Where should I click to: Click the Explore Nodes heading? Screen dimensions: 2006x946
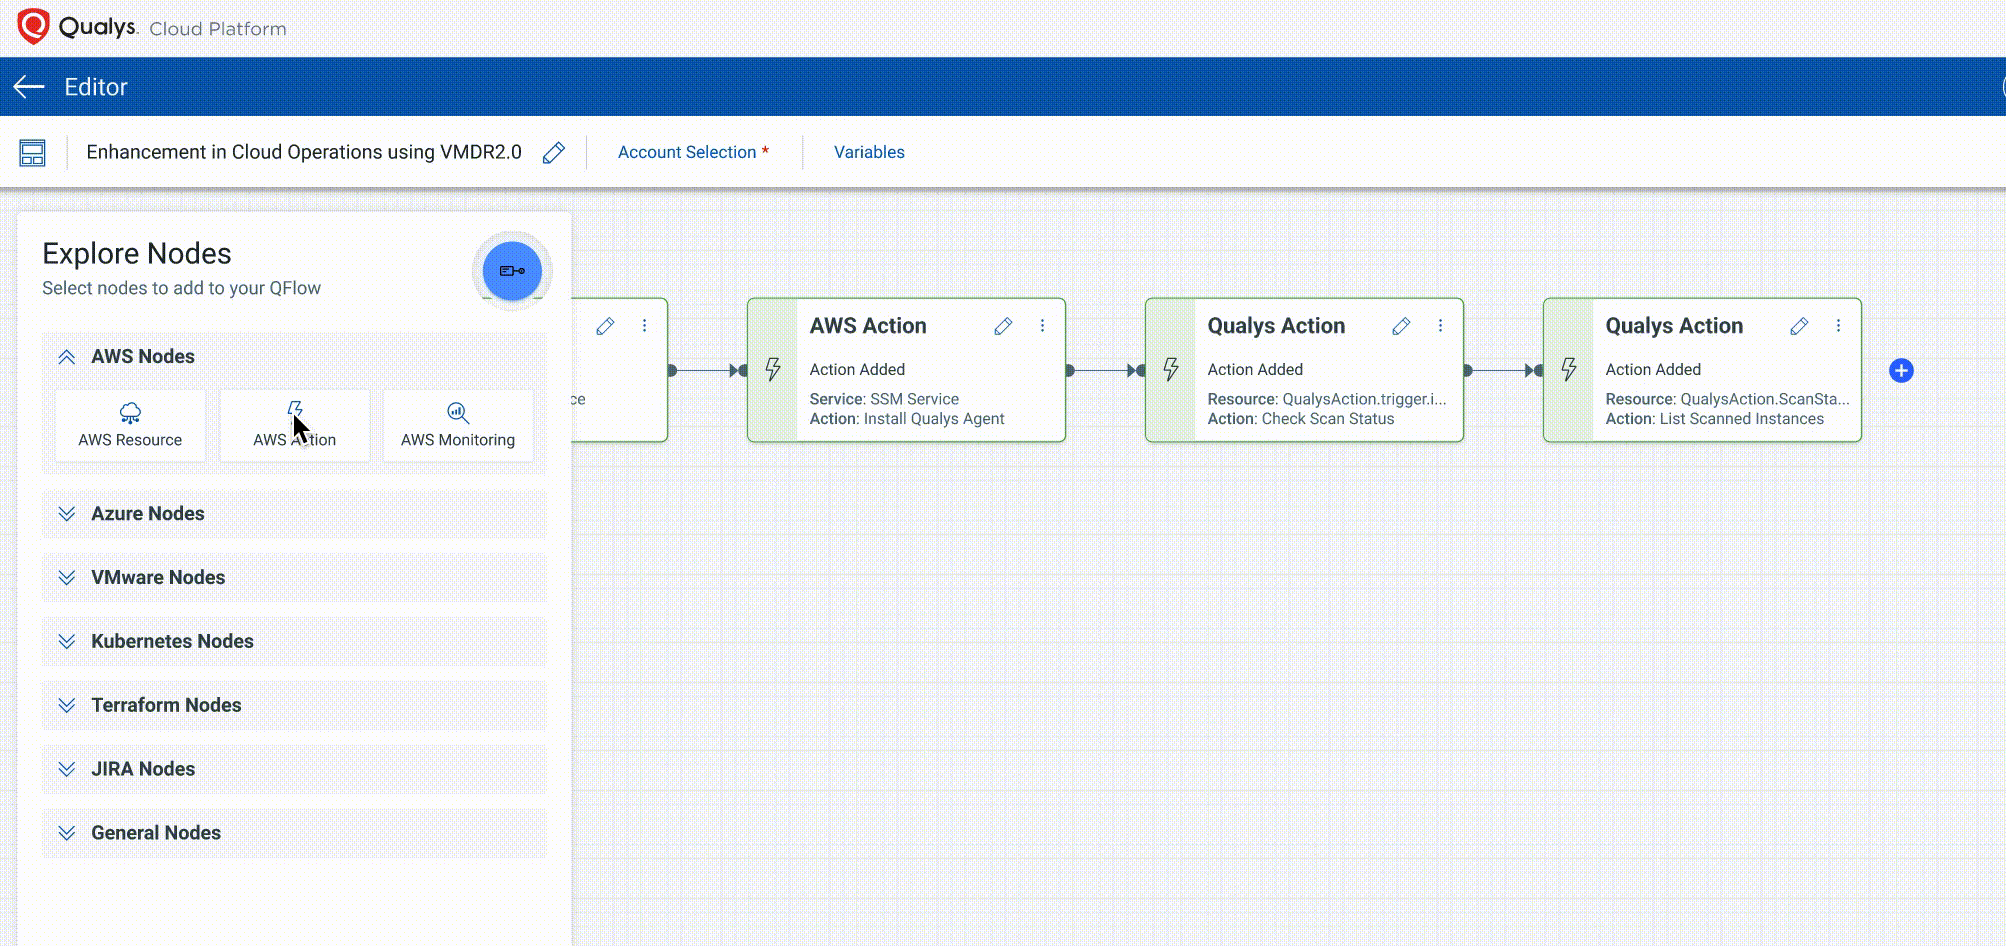[137, 254]
